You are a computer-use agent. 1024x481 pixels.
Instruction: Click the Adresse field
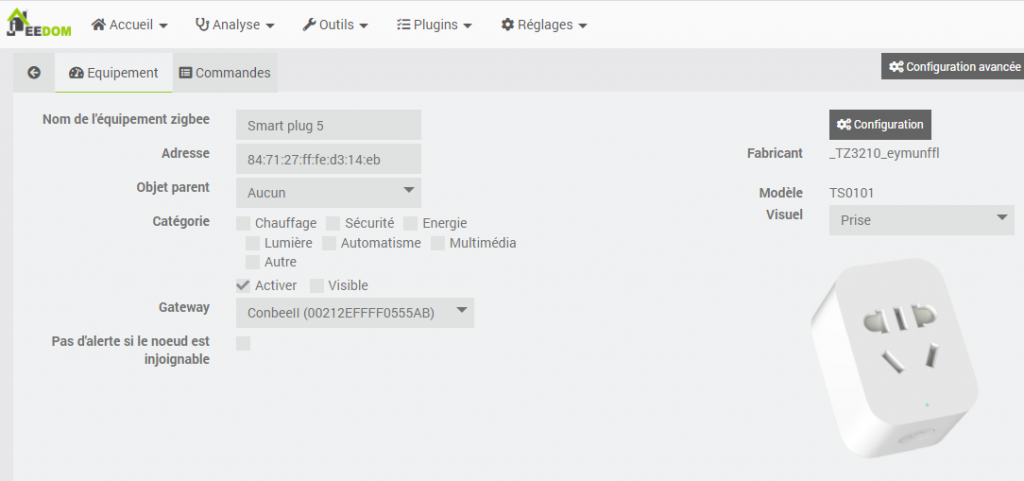coord(328,159)
